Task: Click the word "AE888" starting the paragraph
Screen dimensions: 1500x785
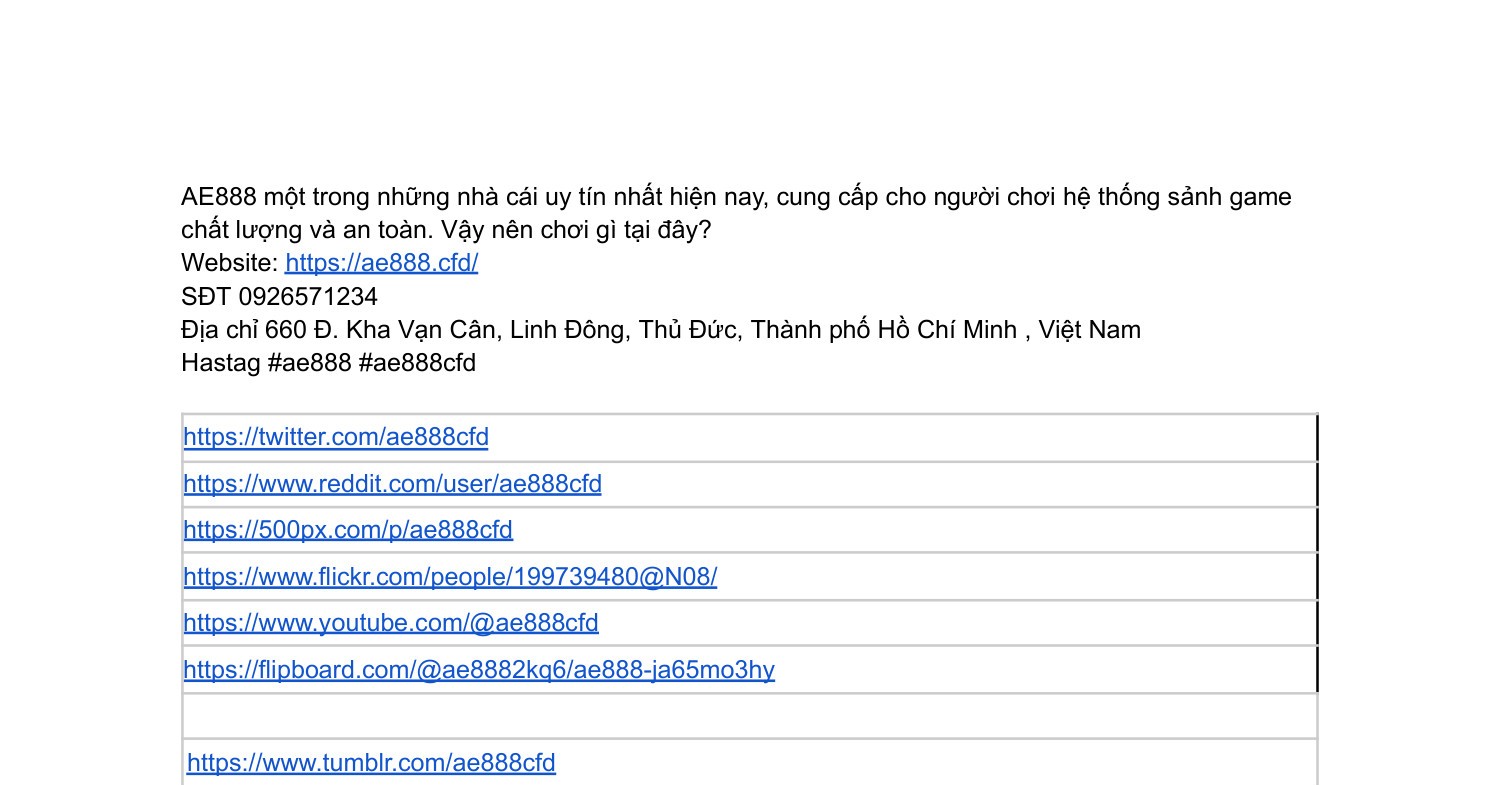Action: tap(218, 197)
